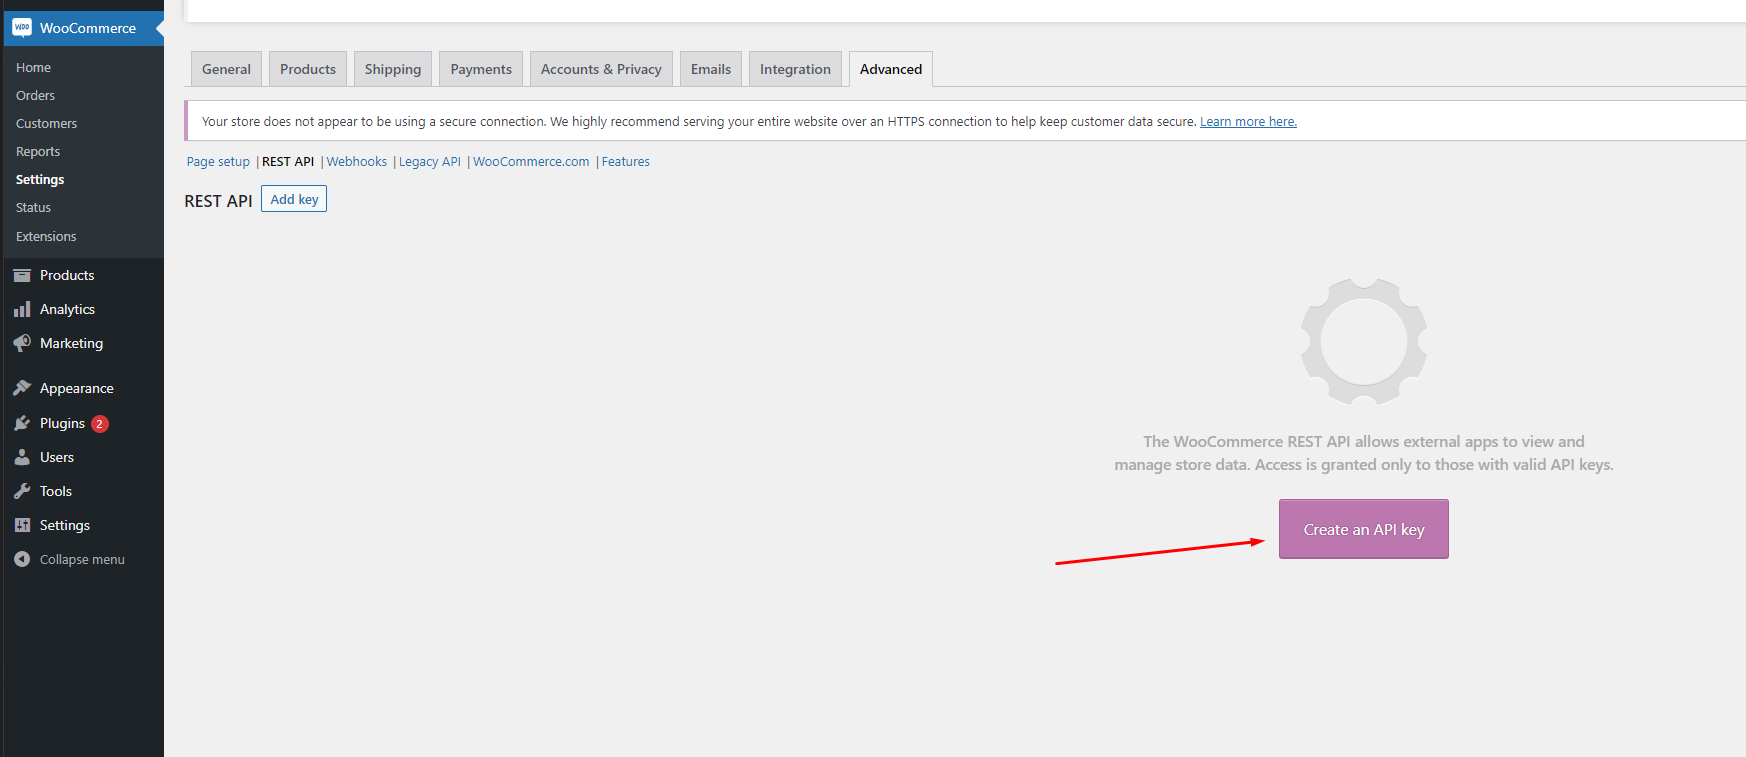Click the WordPress Settings sliders icon
The height and width of the screenshot is (757, 1746).
pos(22,525)
